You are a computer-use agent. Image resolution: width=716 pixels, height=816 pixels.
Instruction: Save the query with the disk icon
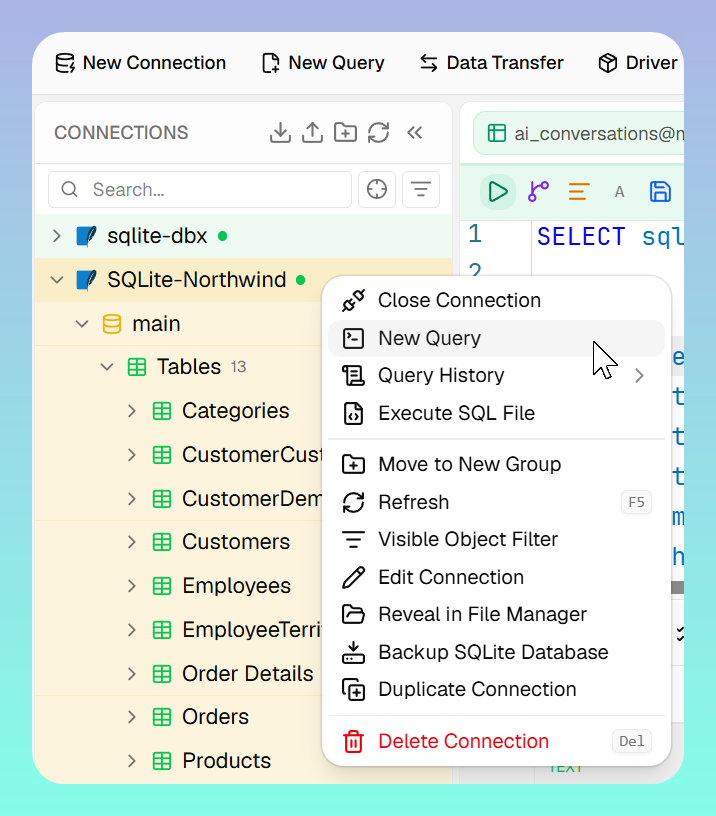(660, 192)
